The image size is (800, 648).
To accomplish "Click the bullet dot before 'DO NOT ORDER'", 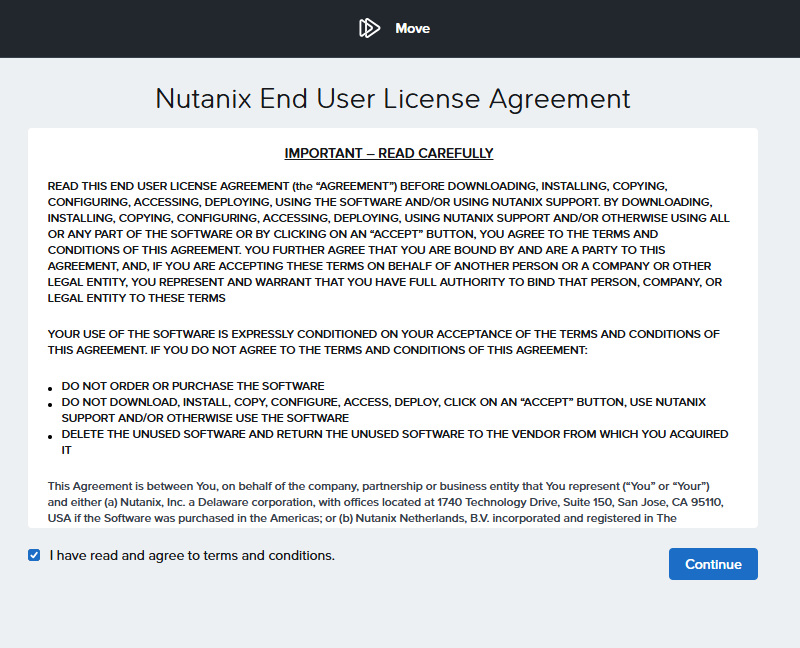I will point(50,389).
